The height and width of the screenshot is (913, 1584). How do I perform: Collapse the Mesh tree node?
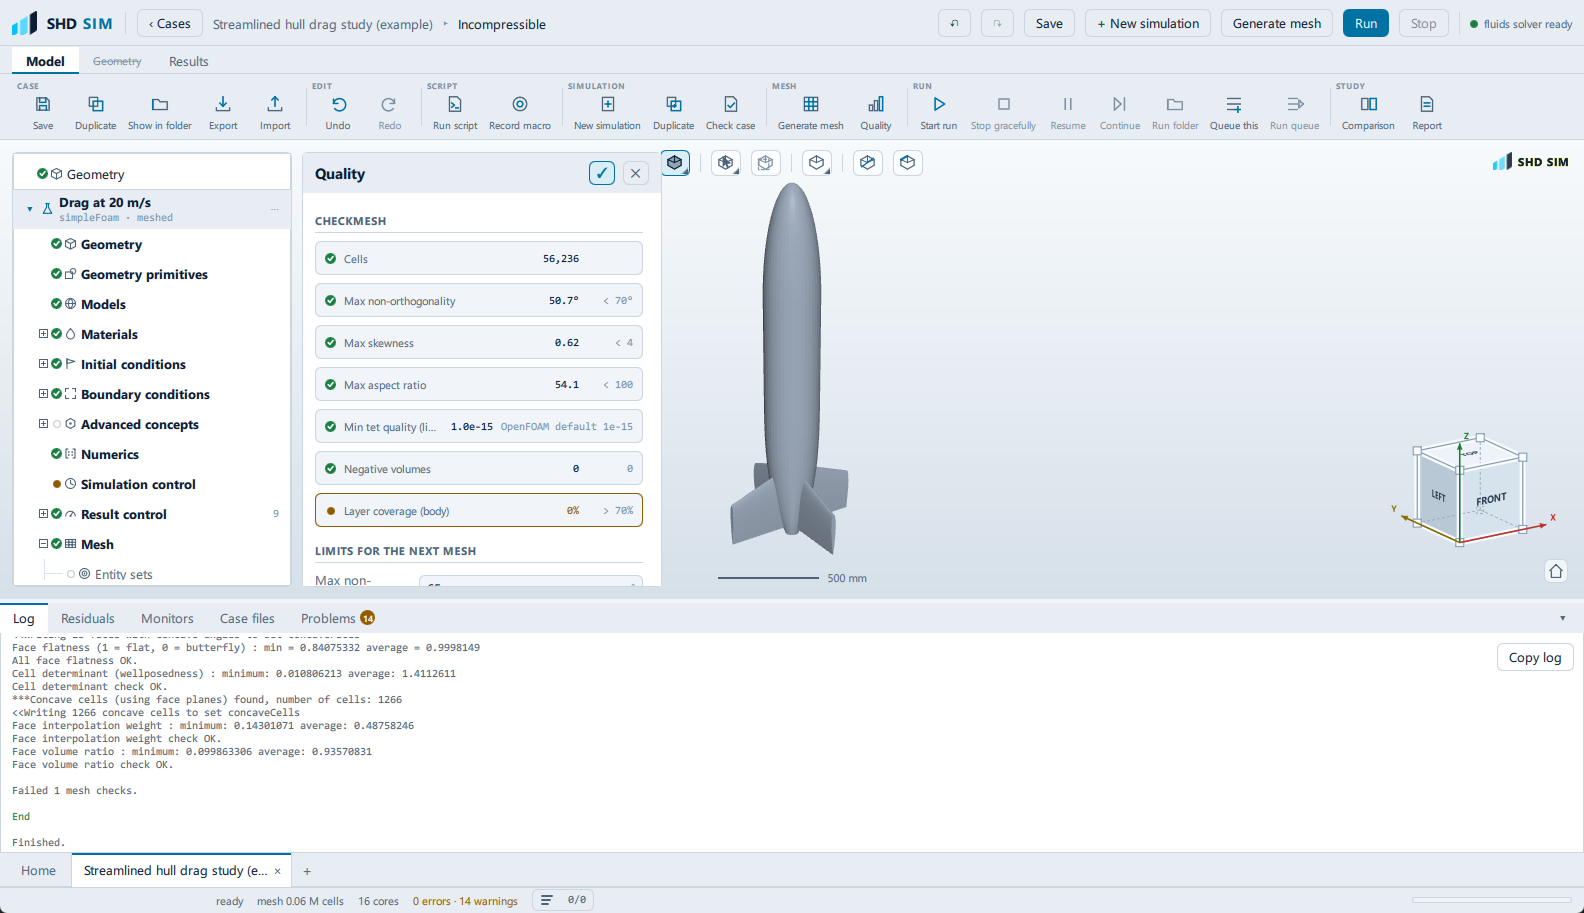pyautogui.click(x=43, y=544)
